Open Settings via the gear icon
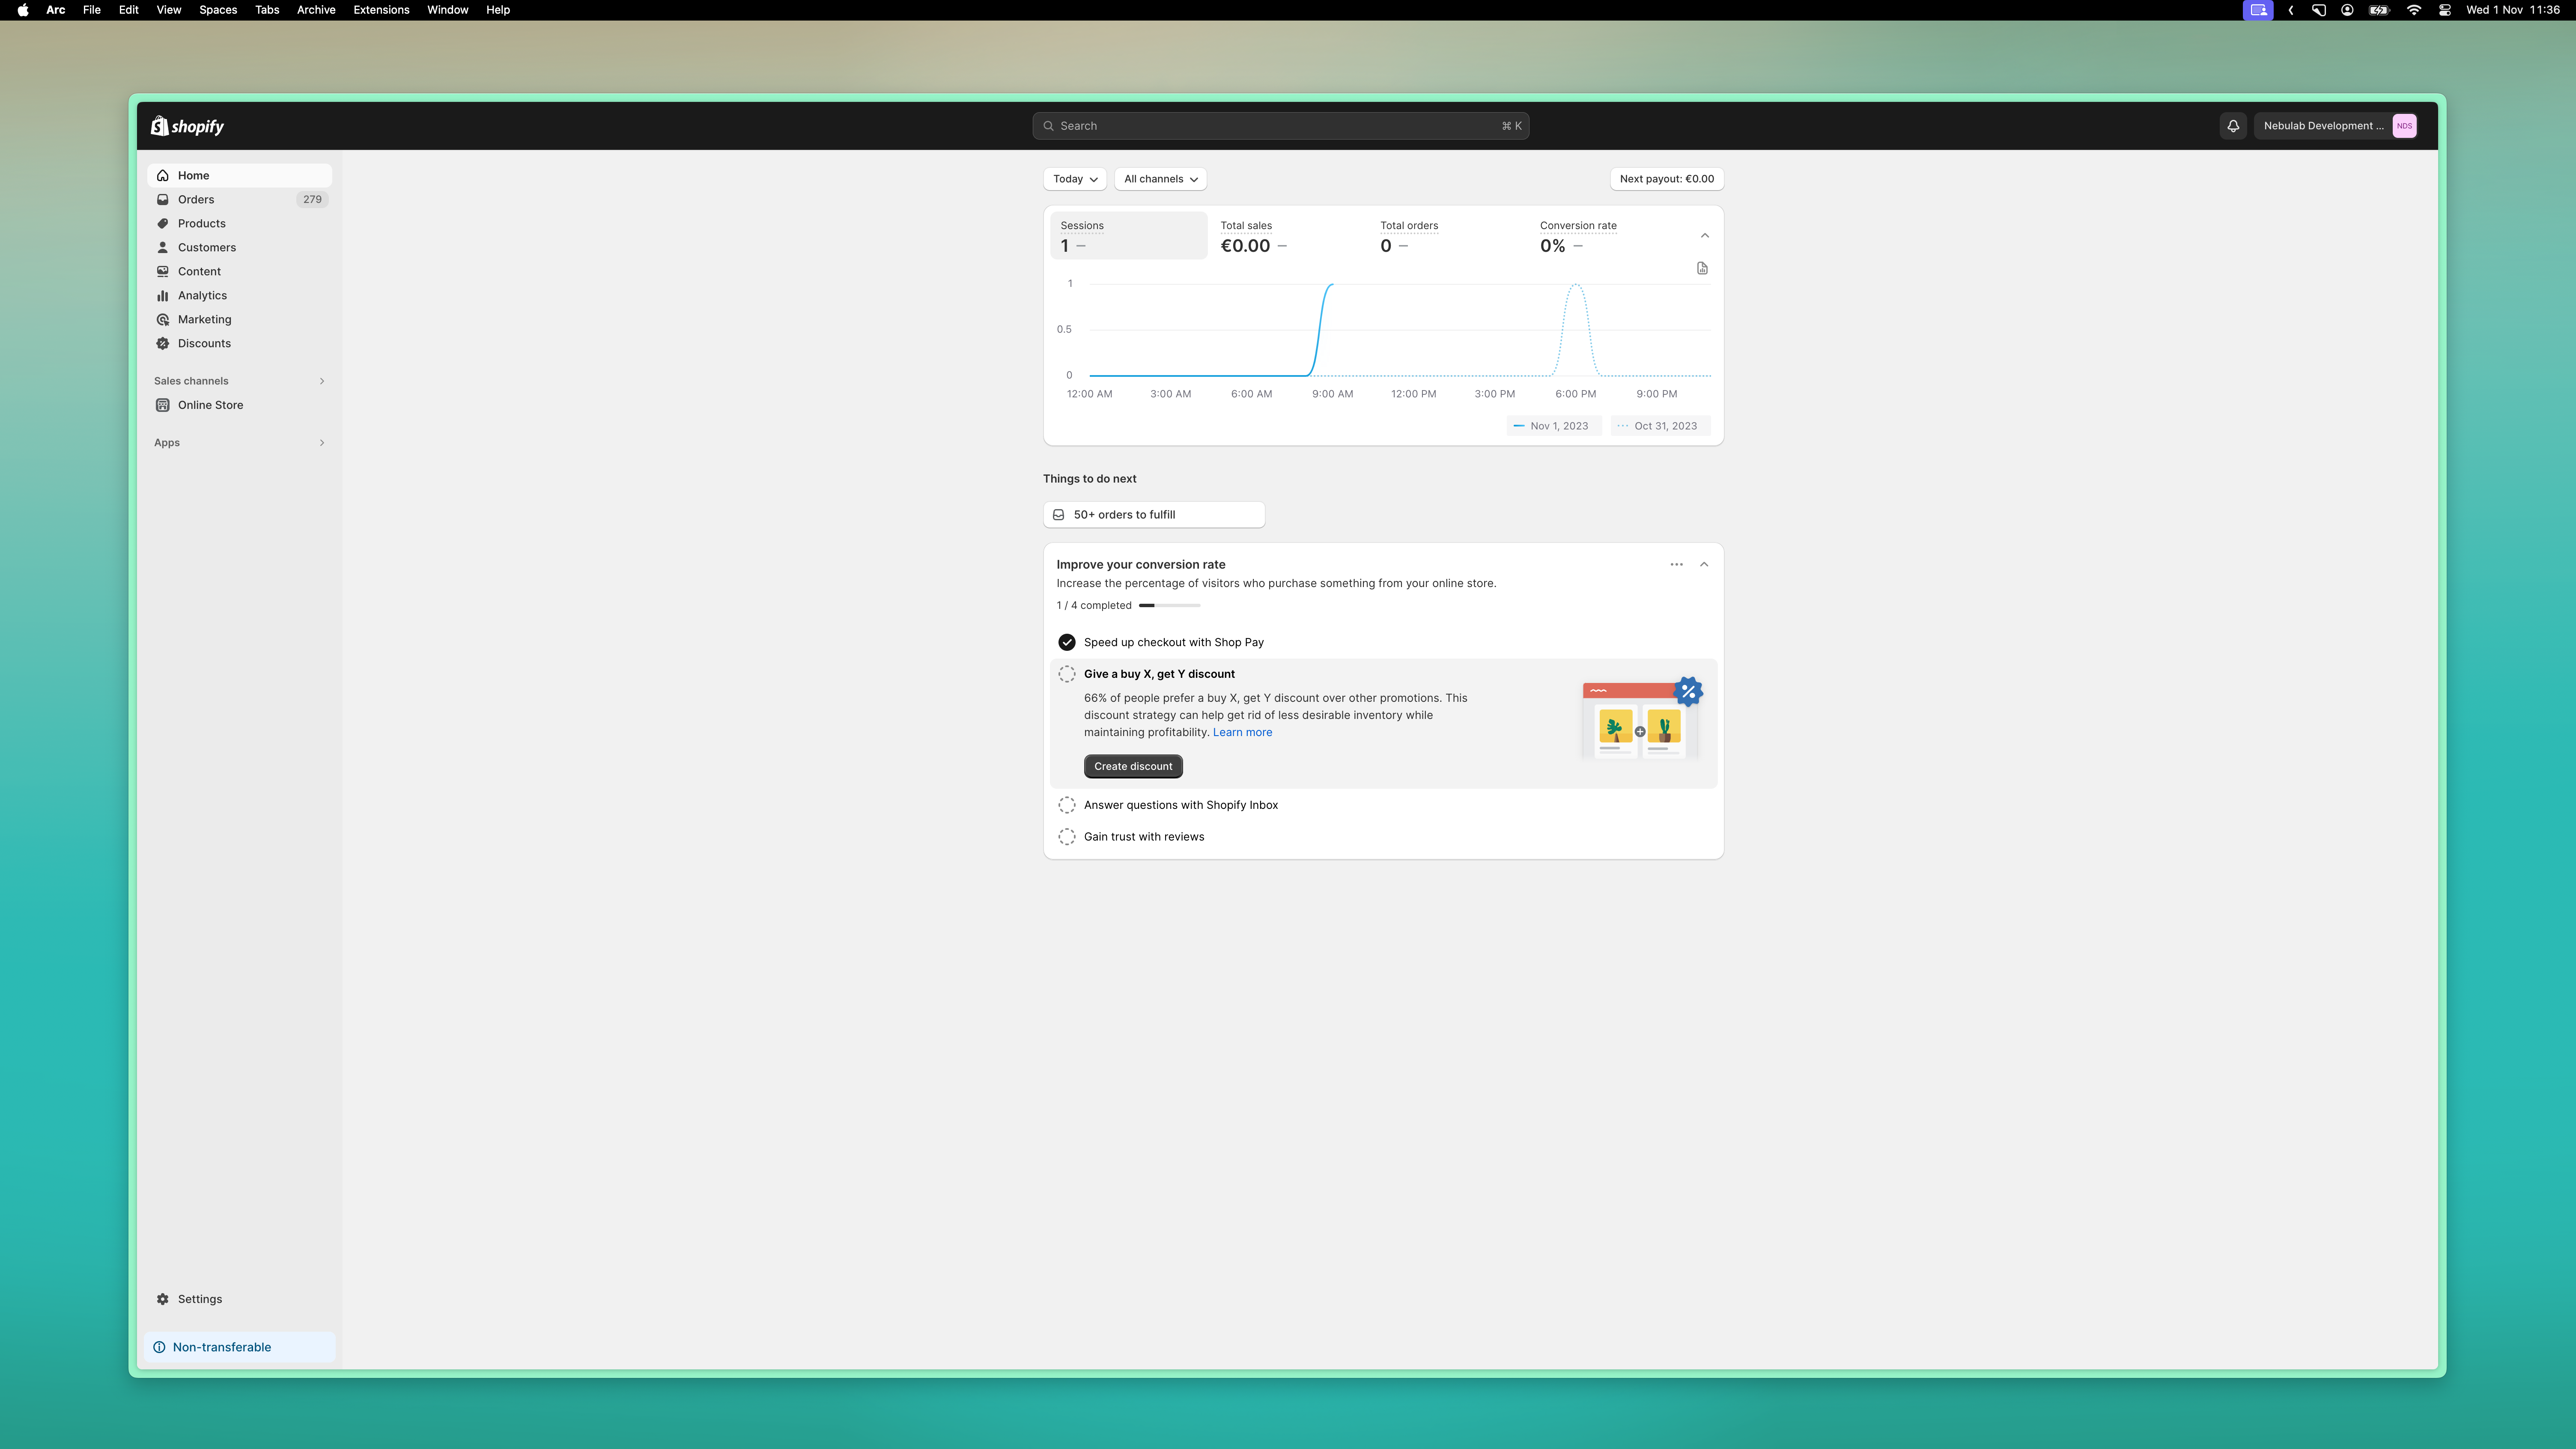2576x1449 pixels. pyautogui.click(x=163, y=1300)
